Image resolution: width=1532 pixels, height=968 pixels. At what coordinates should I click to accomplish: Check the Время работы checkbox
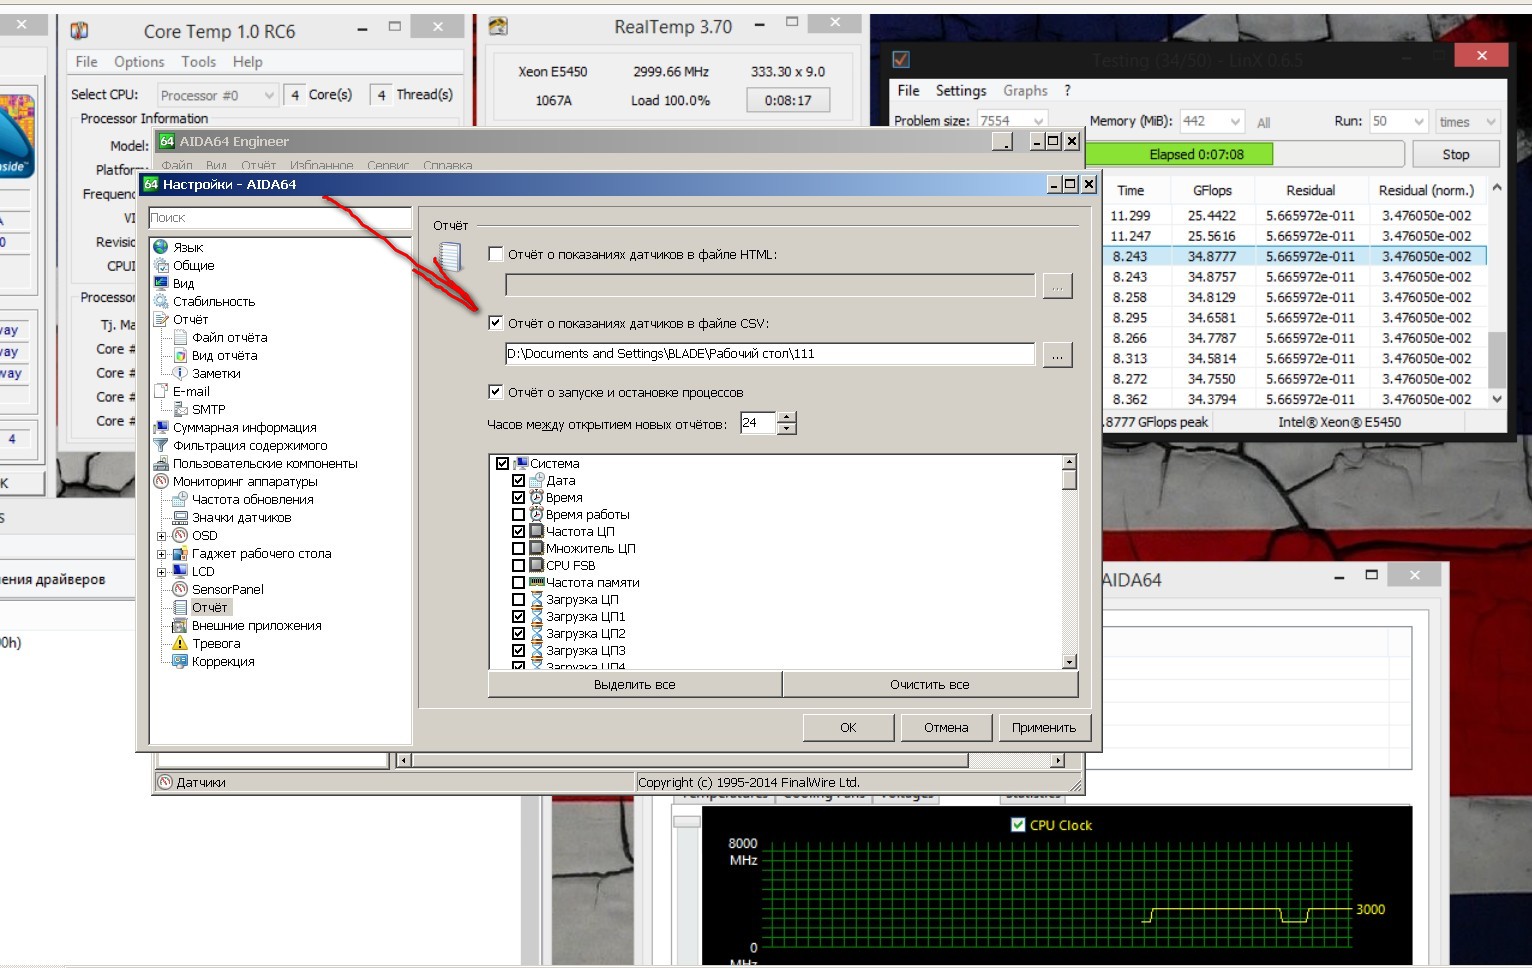point(518,514)
